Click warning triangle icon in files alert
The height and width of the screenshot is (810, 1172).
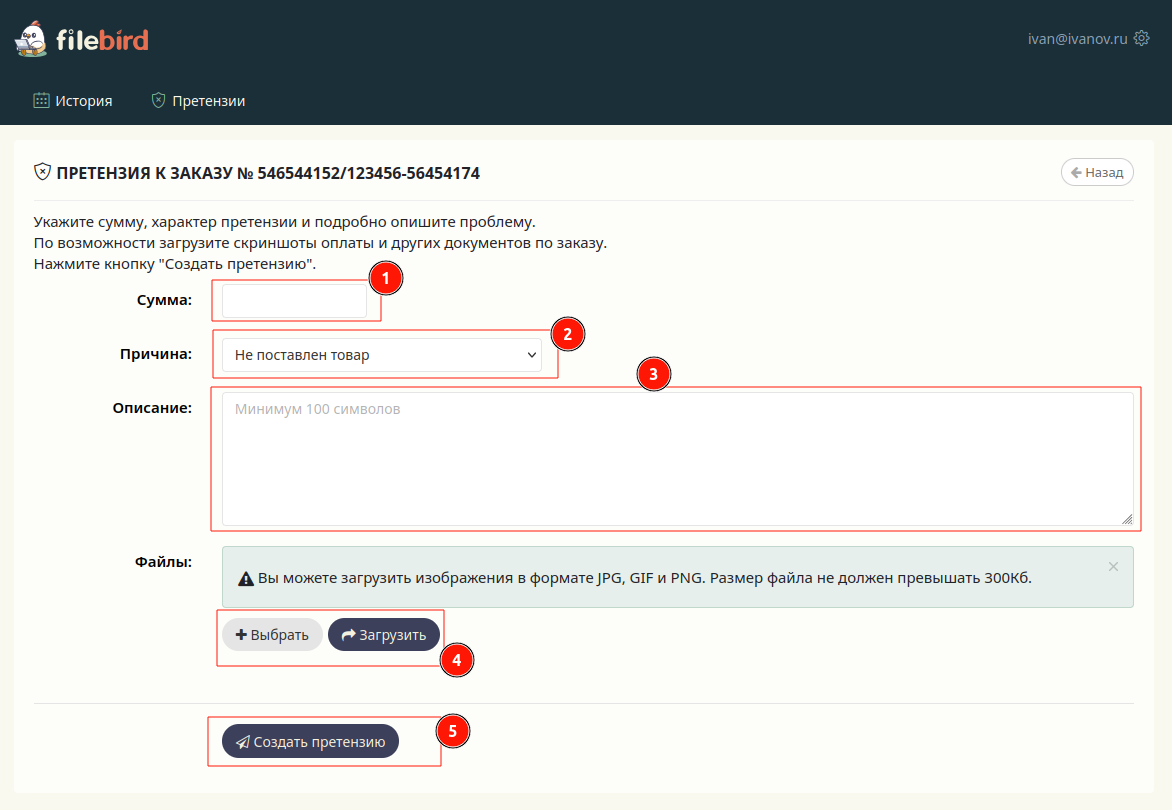coord(245,578)
